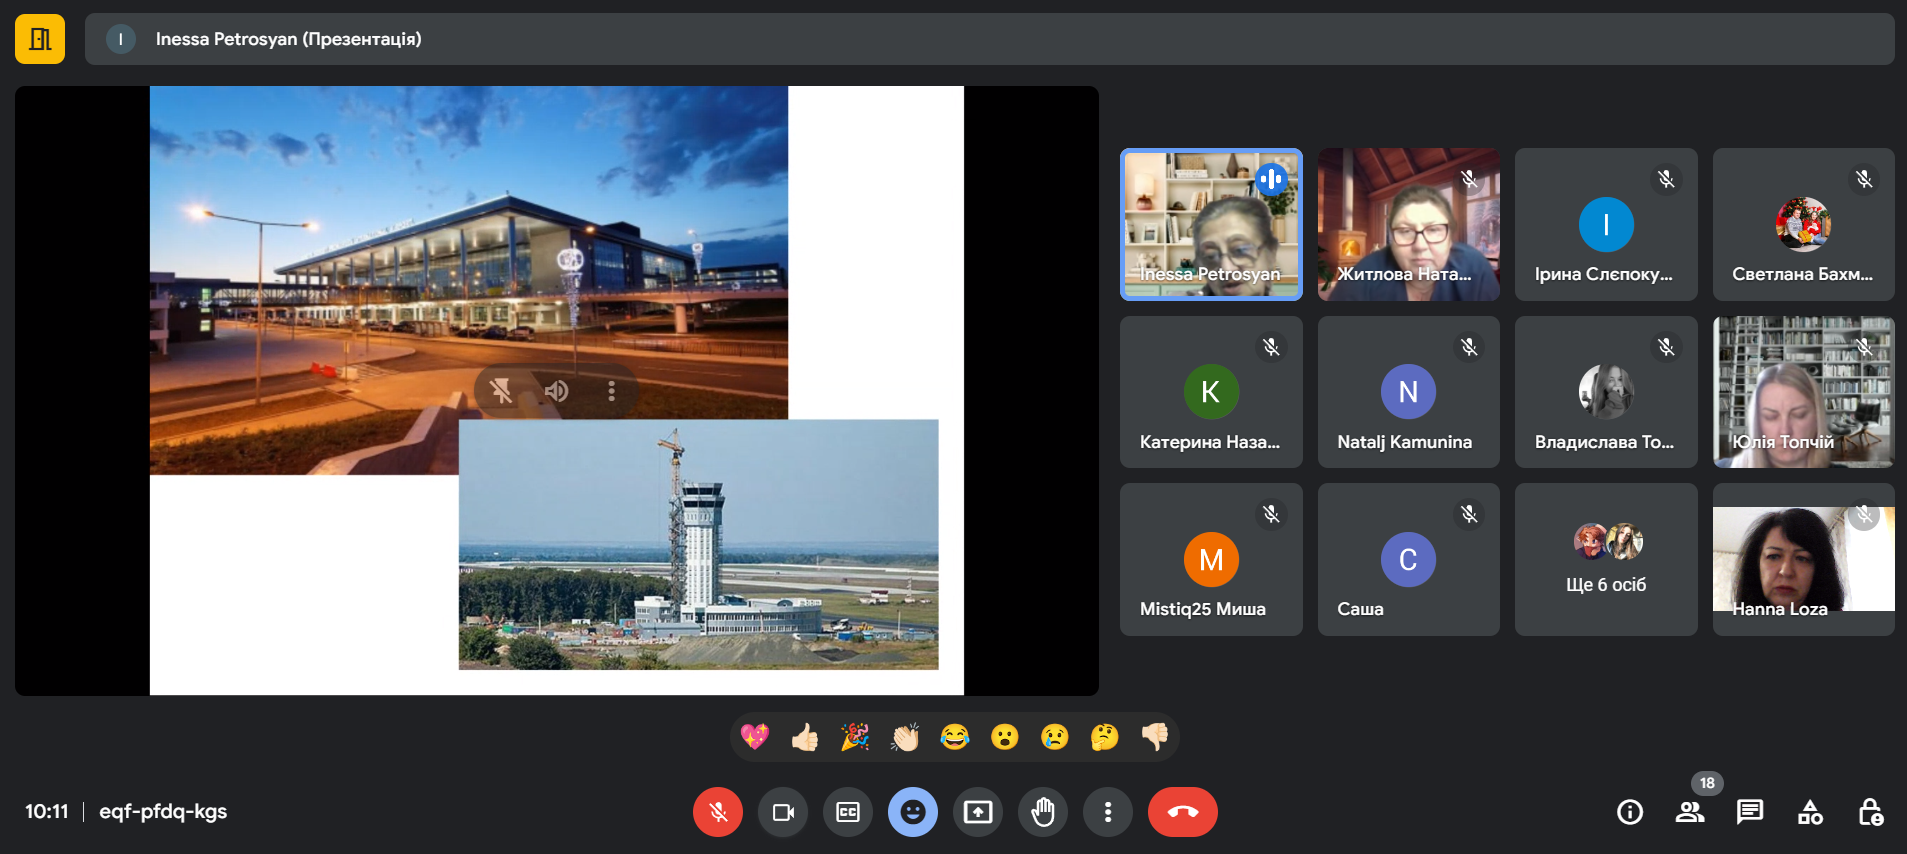Turn on closed captions
This screenshot has width=1907, height=854.
(847, 812)
